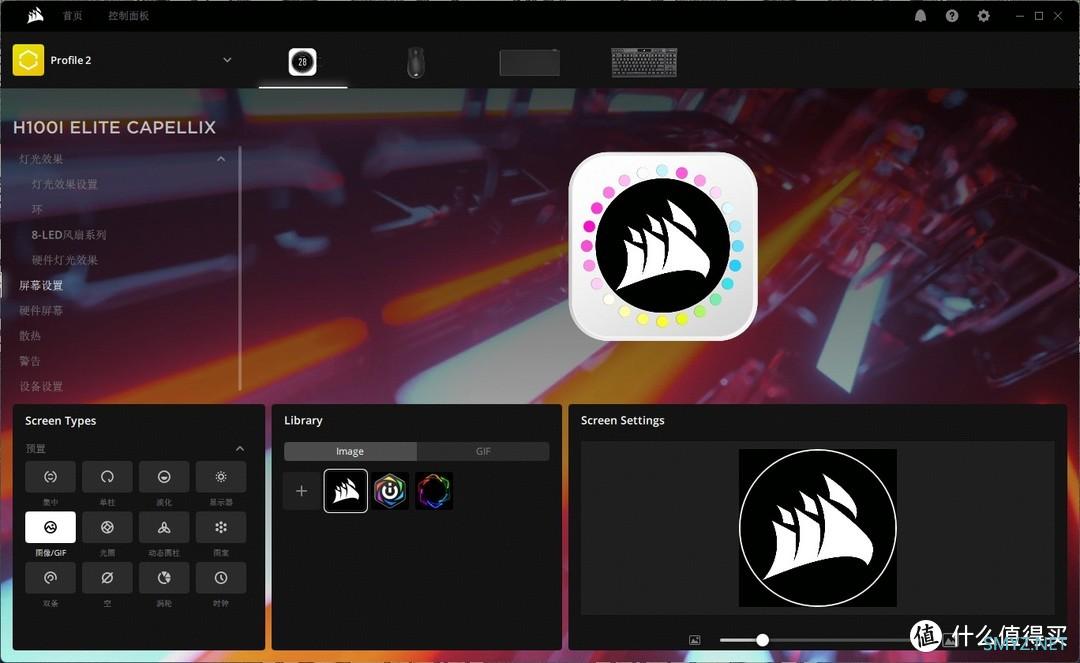
Task: Select the 双条 double-arc screen type
Action: coord(50,578)
